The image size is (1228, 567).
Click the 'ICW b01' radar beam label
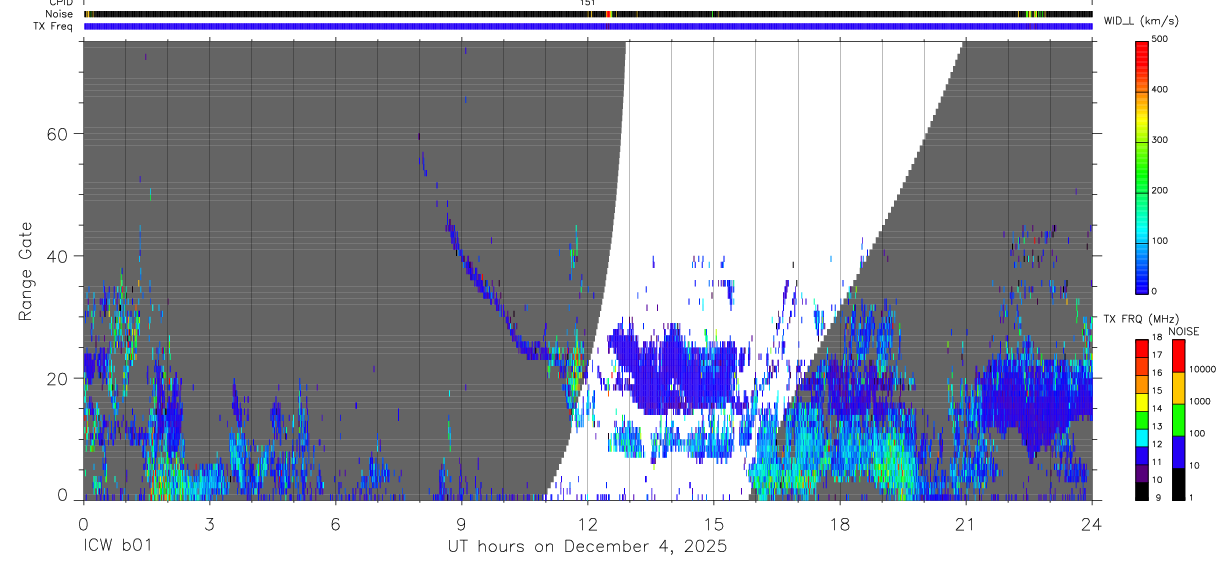pos(117,547)
